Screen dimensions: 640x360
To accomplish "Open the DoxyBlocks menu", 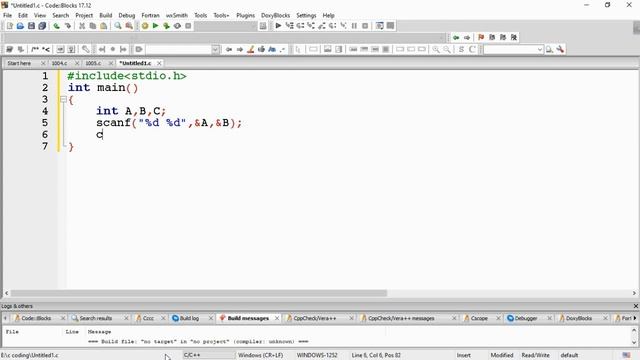I will pyautogui.click(x=276, y=15).
